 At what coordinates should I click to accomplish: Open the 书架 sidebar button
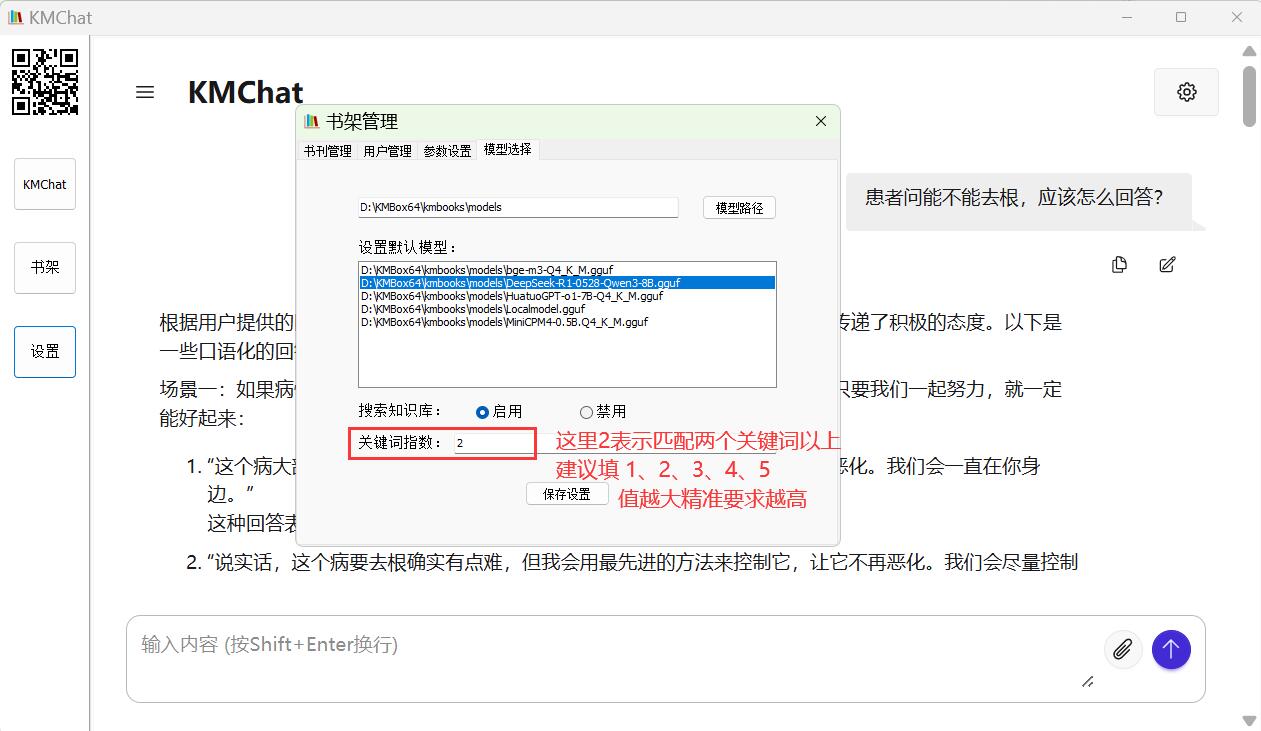coord(45,268)
